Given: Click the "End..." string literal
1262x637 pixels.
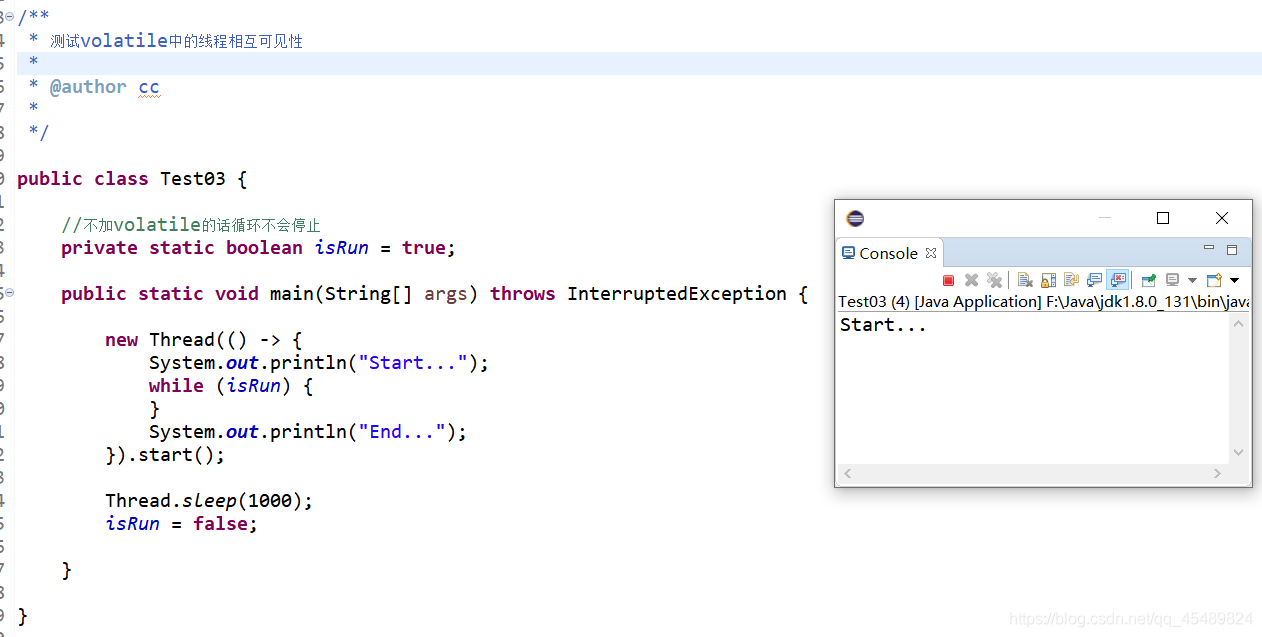Looking at the screenshot, I should click(x=403, y=432).
